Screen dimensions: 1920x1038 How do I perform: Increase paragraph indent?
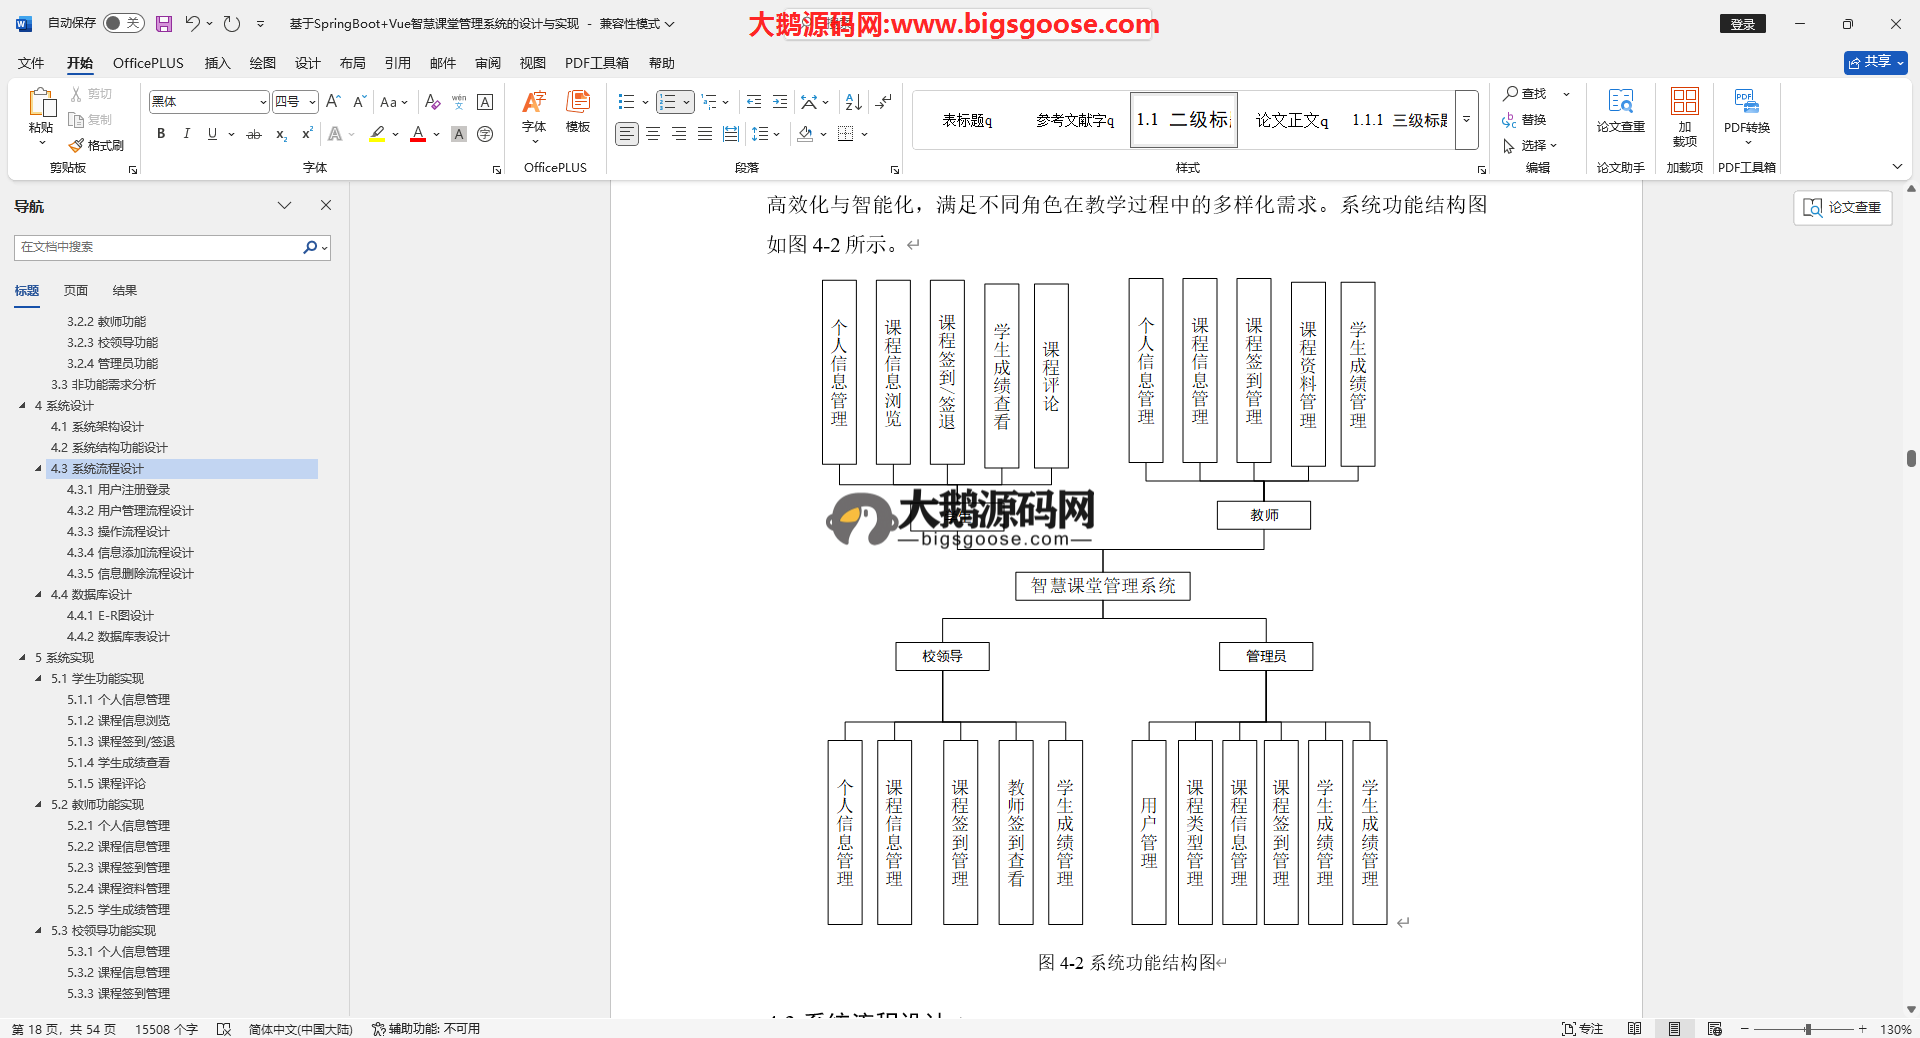780,102
